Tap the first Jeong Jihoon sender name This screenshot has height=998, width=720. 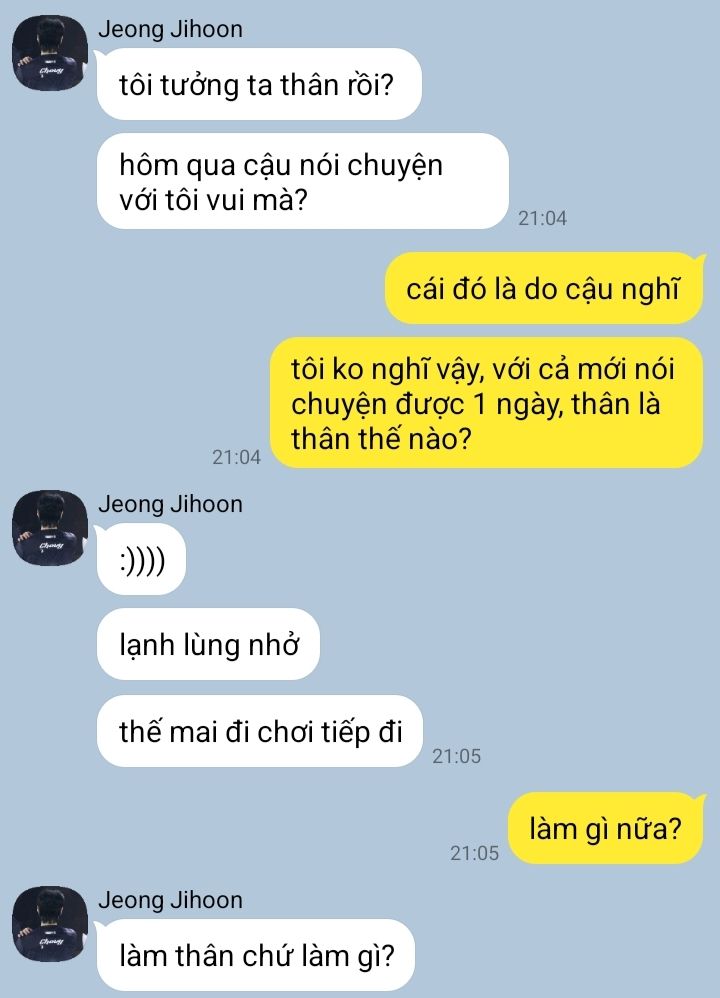[x=170, y=29]
